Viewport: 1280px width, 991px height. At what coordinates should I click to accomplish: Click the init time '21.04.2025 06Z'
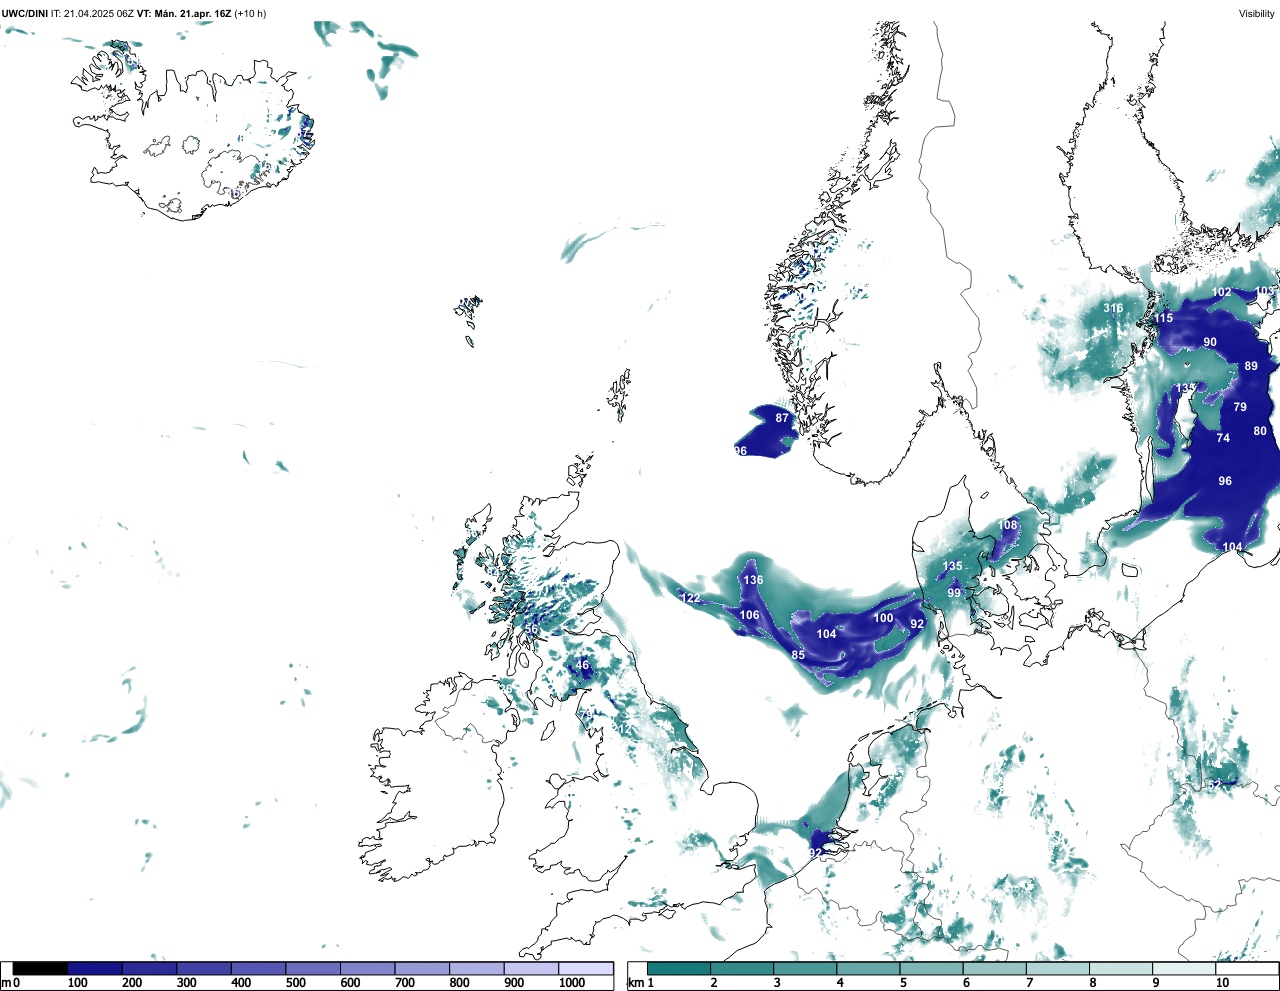pyautogui.click(x=98, y=13)
